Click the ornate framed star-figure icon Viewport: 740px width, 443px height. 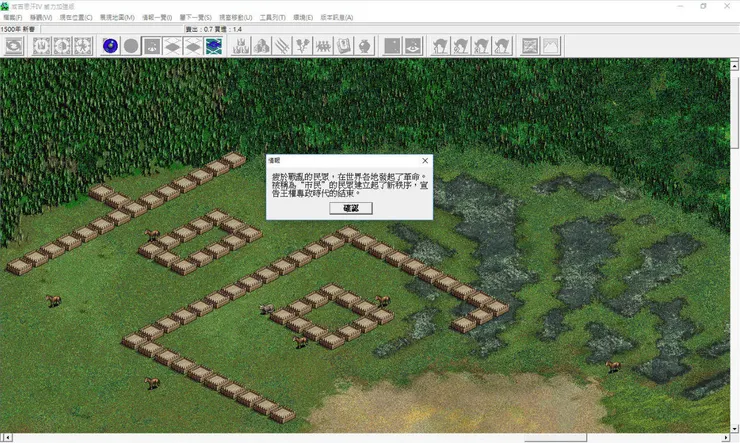coord(83,46)
